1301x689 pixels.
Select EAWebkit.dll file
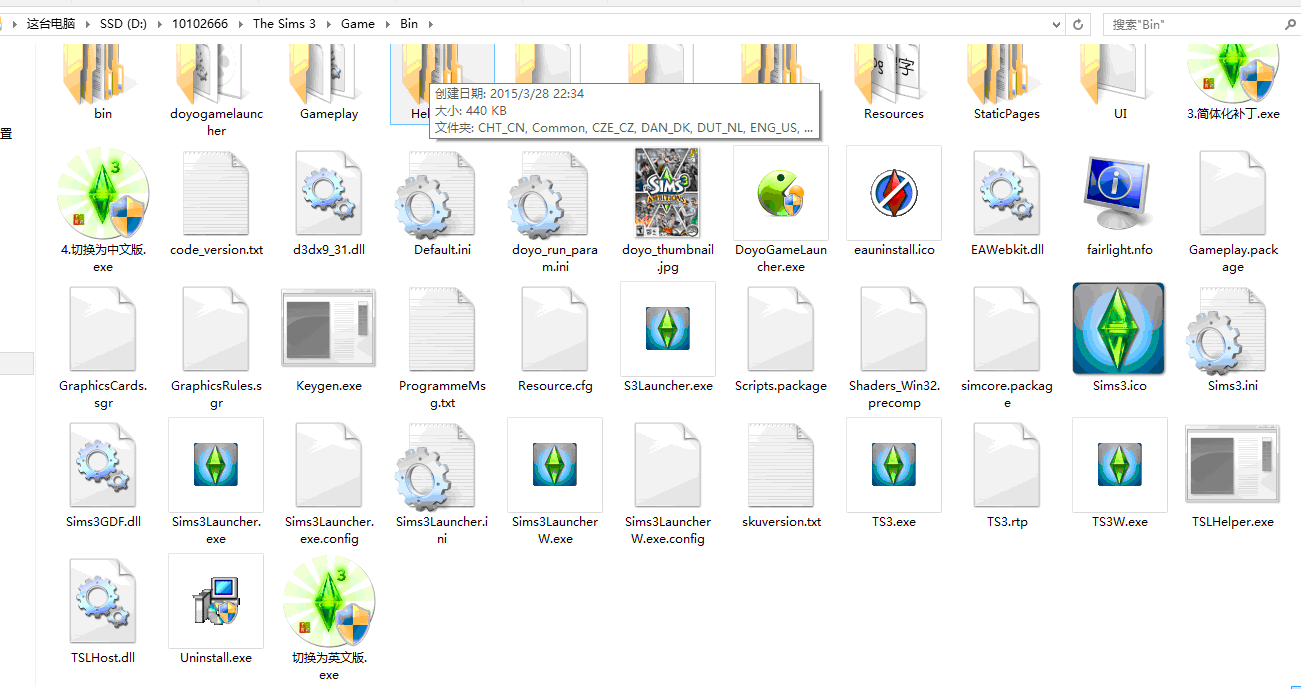click(x=1007, y=203)
